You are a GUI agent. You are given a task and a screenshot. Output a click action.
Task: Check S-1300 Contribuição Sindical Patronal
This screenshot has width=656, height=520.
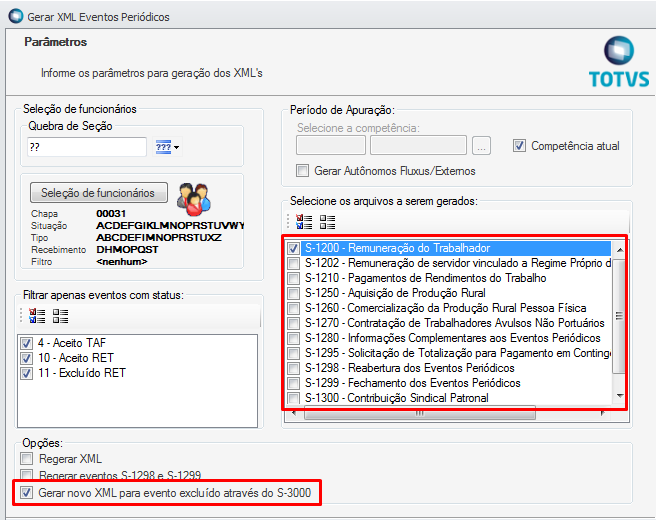[293, 398]
